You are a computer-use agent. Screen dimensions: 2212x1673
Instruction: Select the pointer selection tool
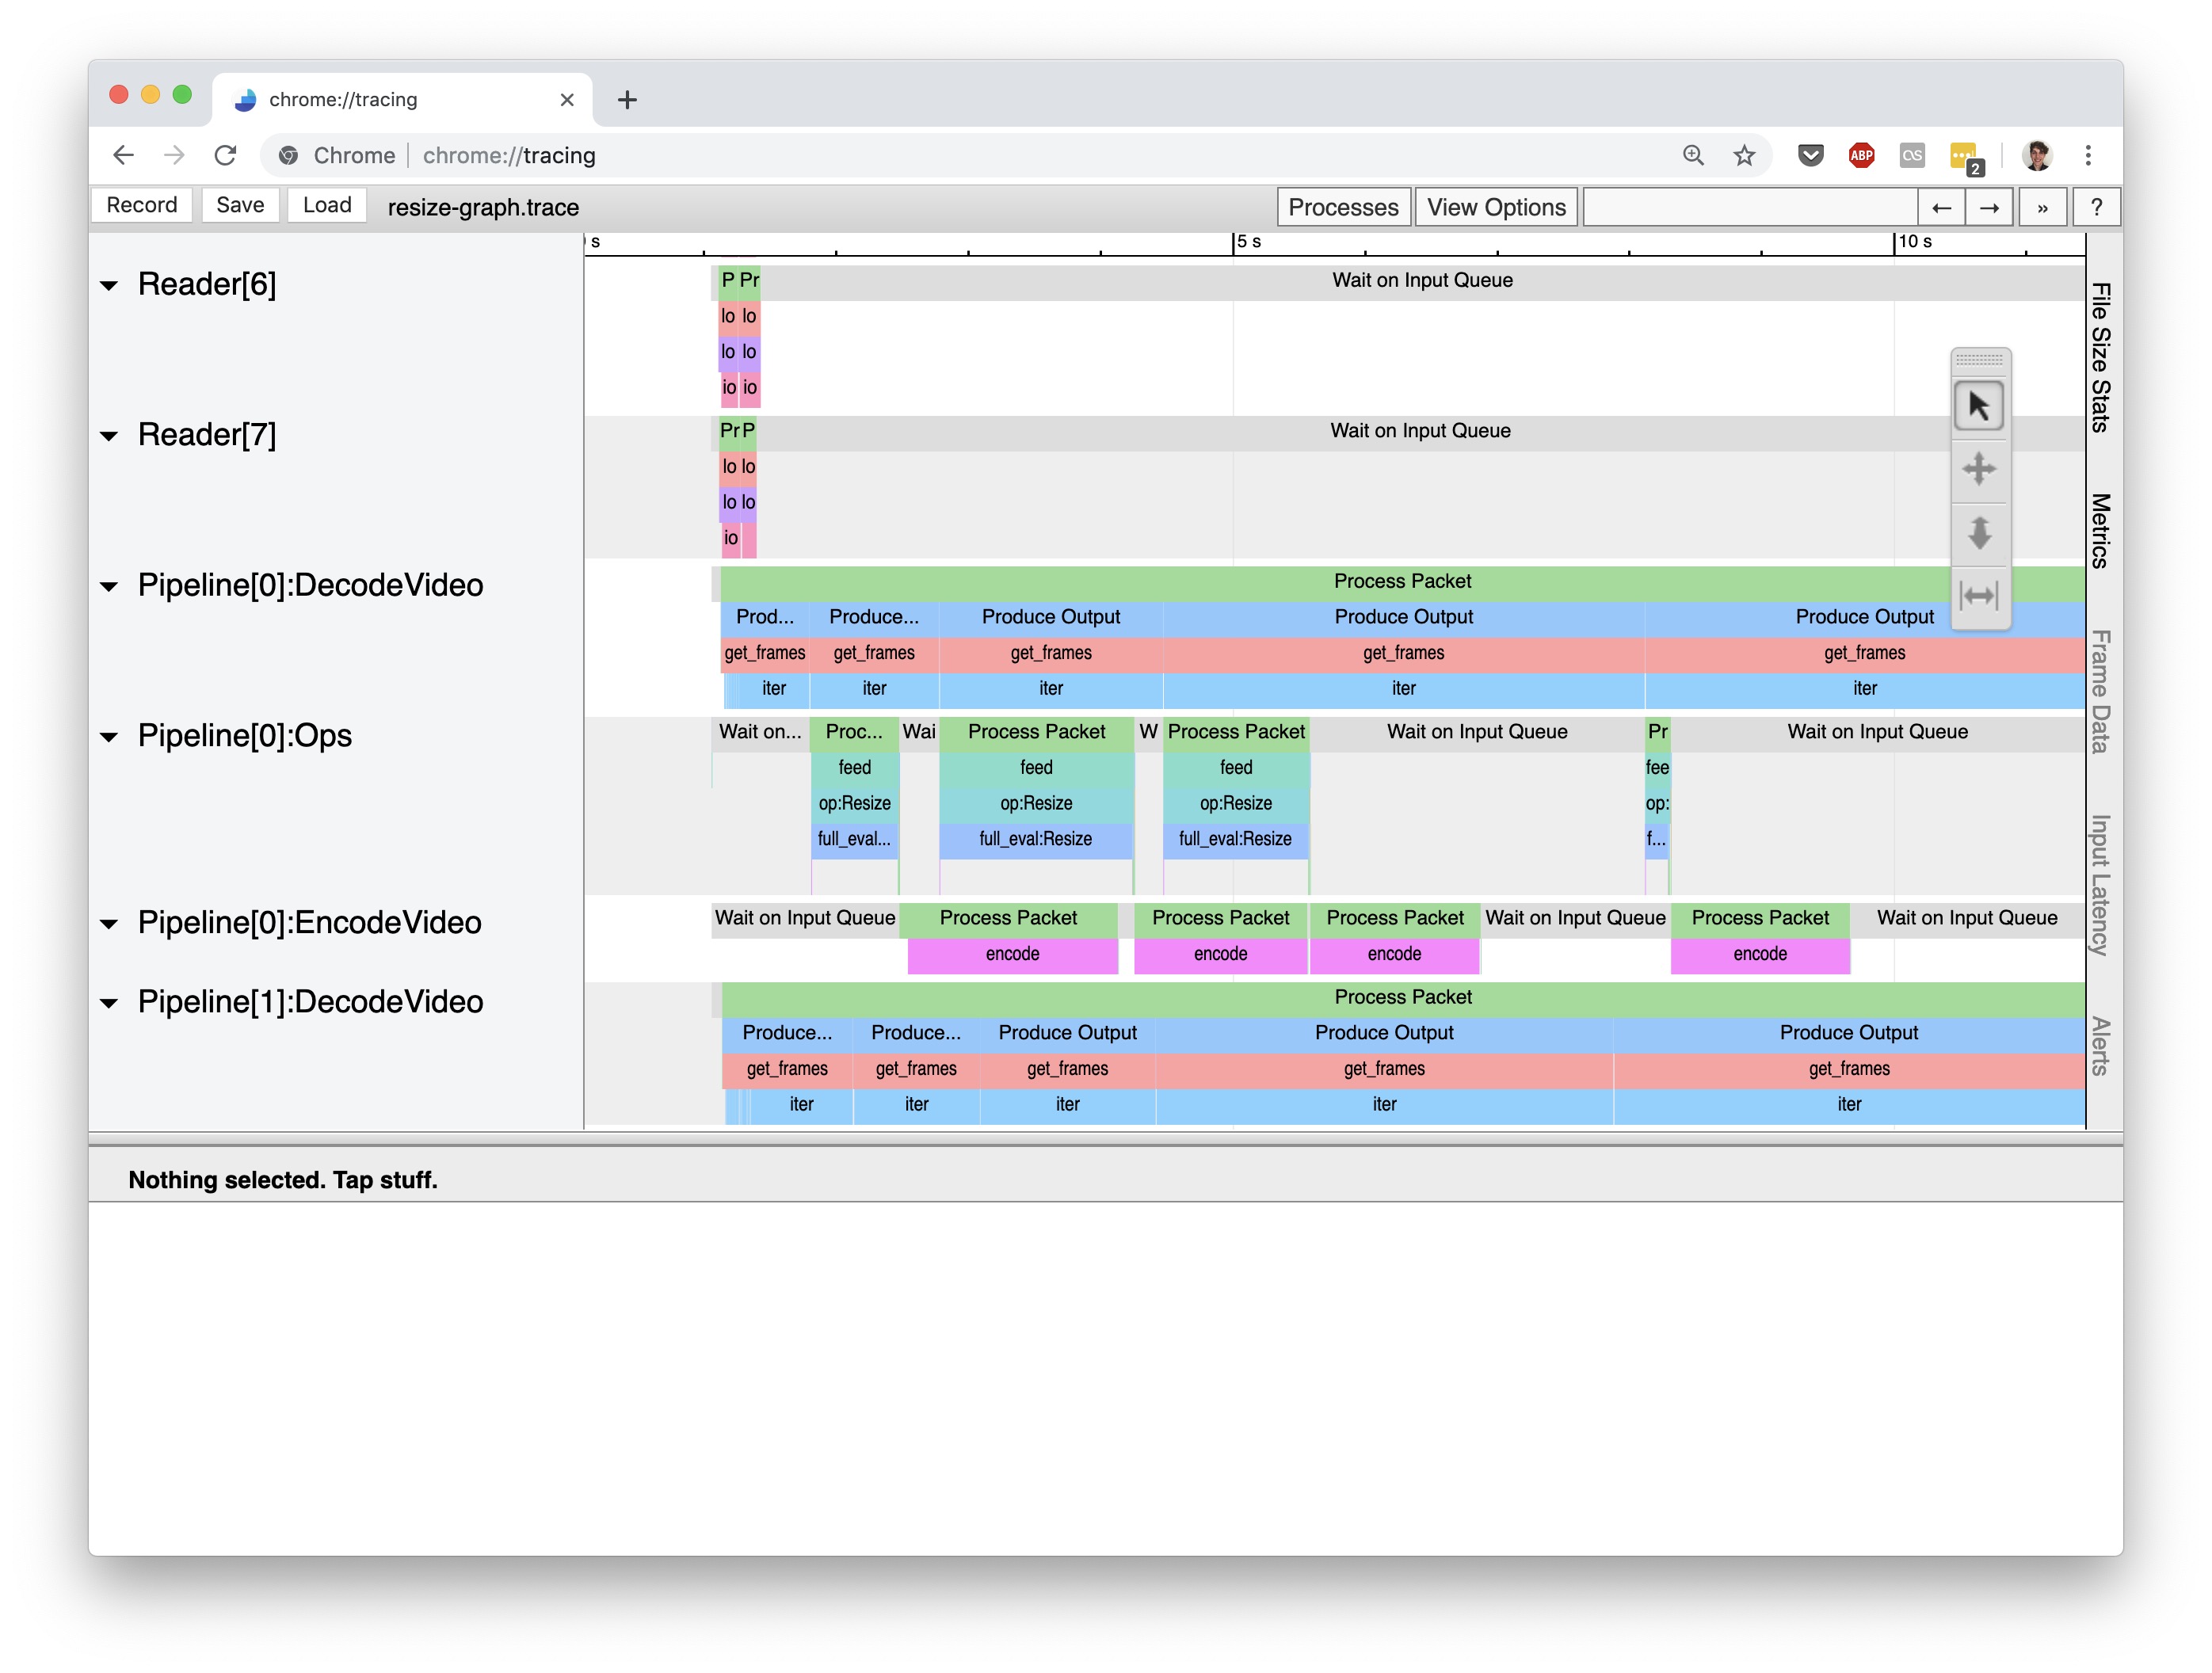(x=1978, y=406)
